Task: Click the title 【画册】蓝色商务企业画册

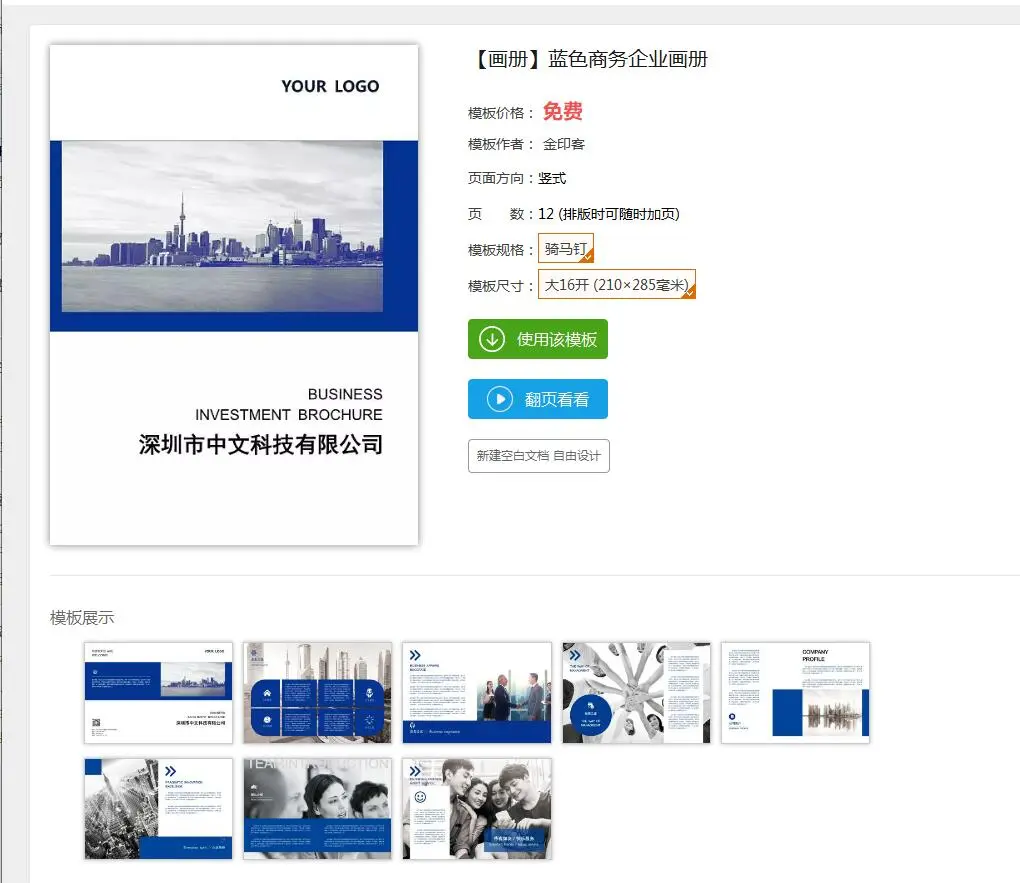Action: point(589,59)
